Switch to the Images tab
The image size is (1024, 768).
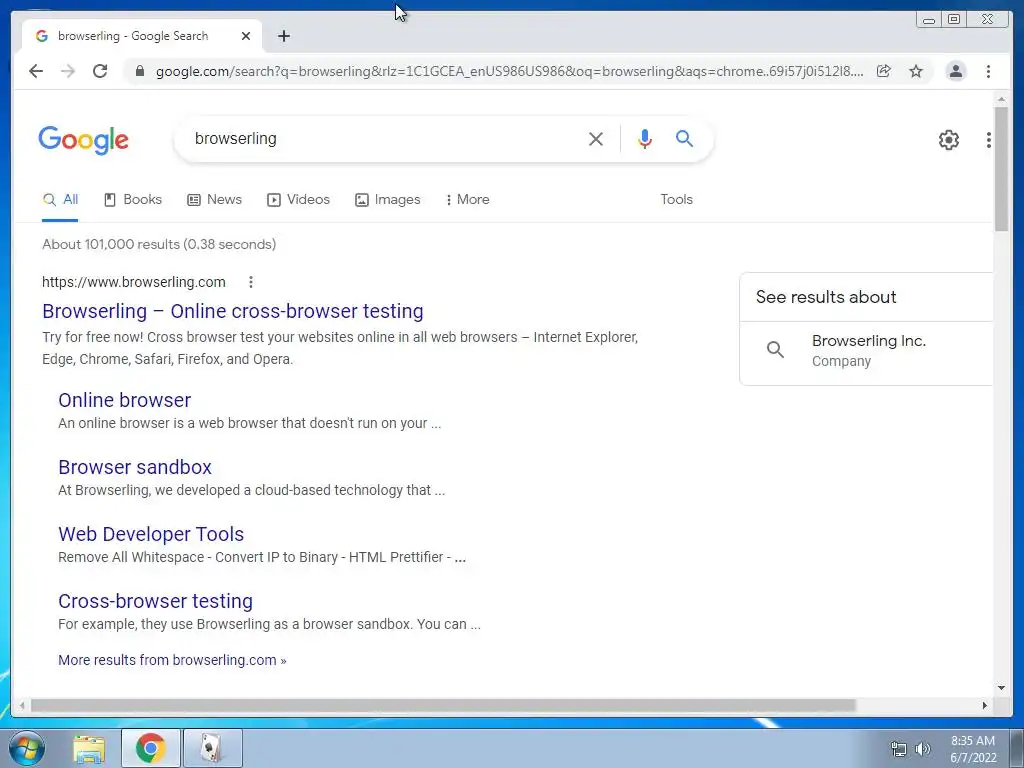[387, 200]
